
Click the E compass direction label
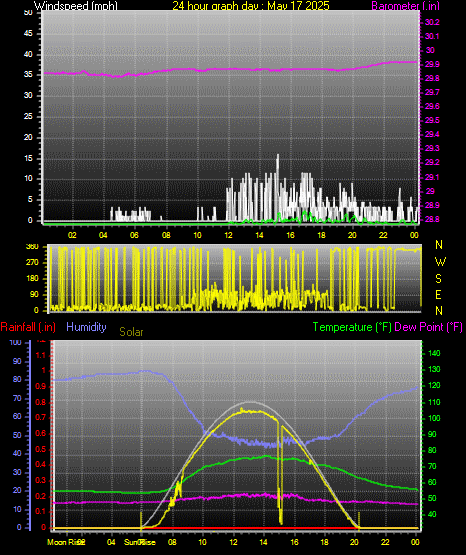click(438, 294)
